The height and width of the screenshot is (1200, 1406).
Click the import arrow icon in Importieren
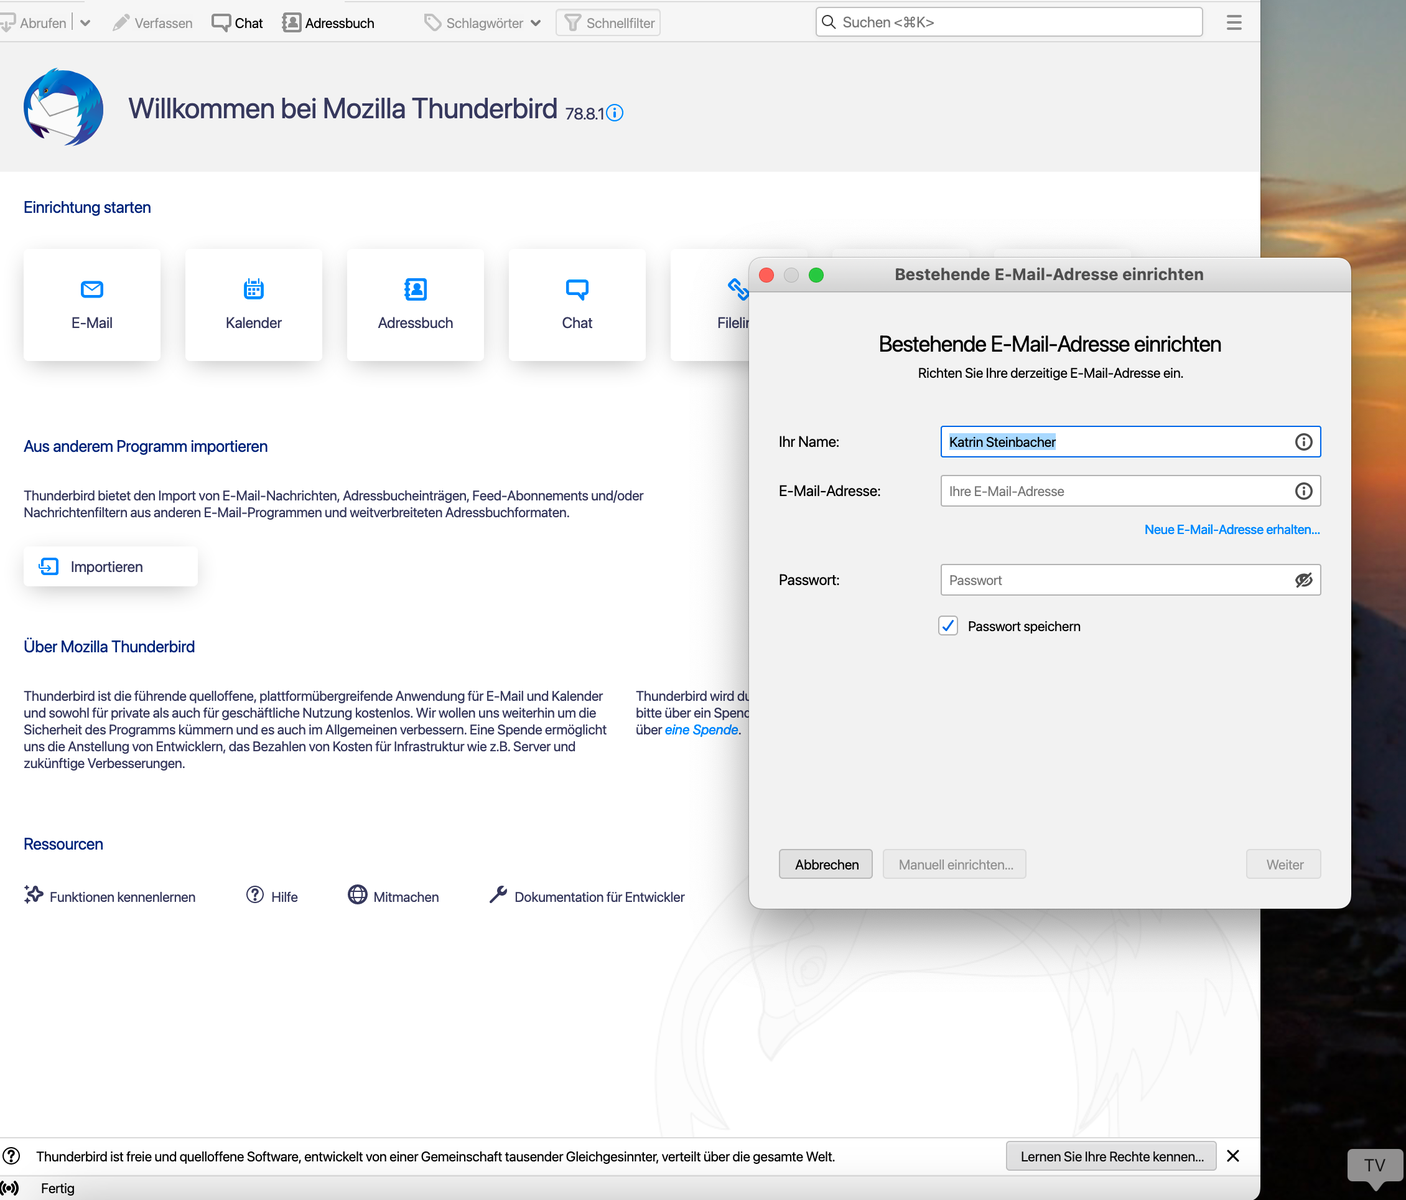click(x=48, y=567)
